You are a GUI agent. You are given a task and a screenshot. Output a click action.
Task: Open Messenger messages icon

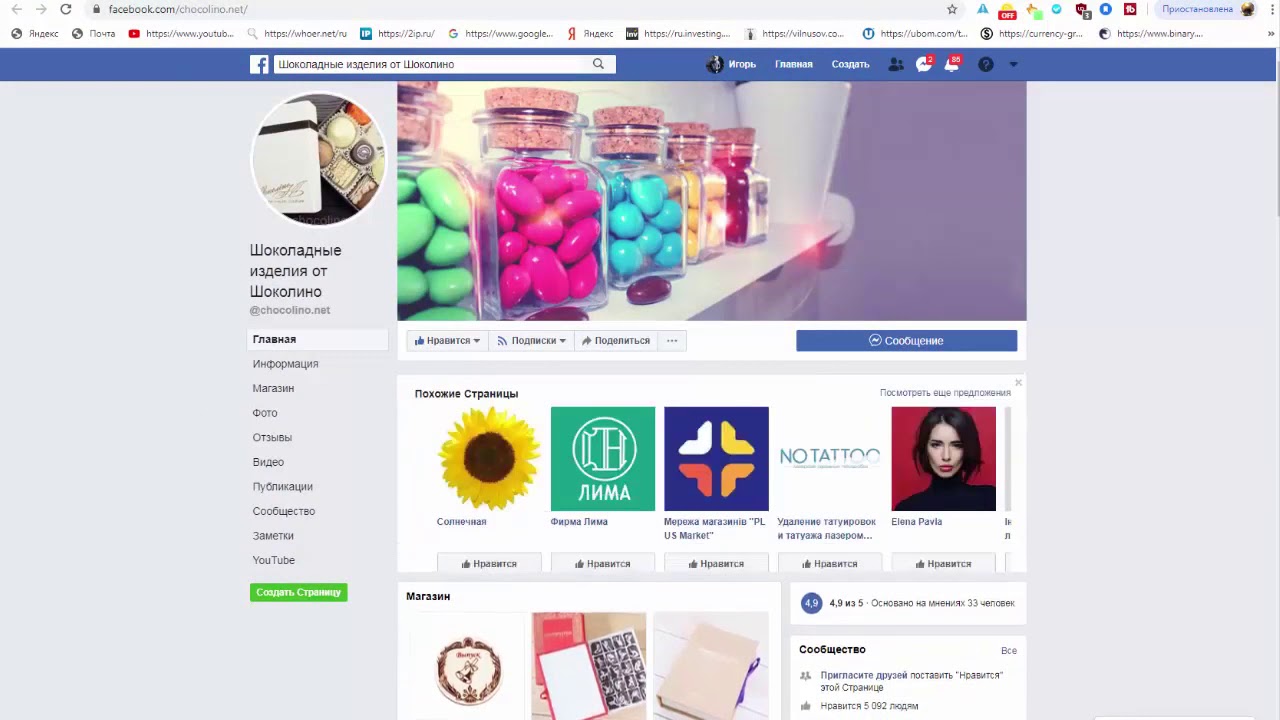pos(924,64)
